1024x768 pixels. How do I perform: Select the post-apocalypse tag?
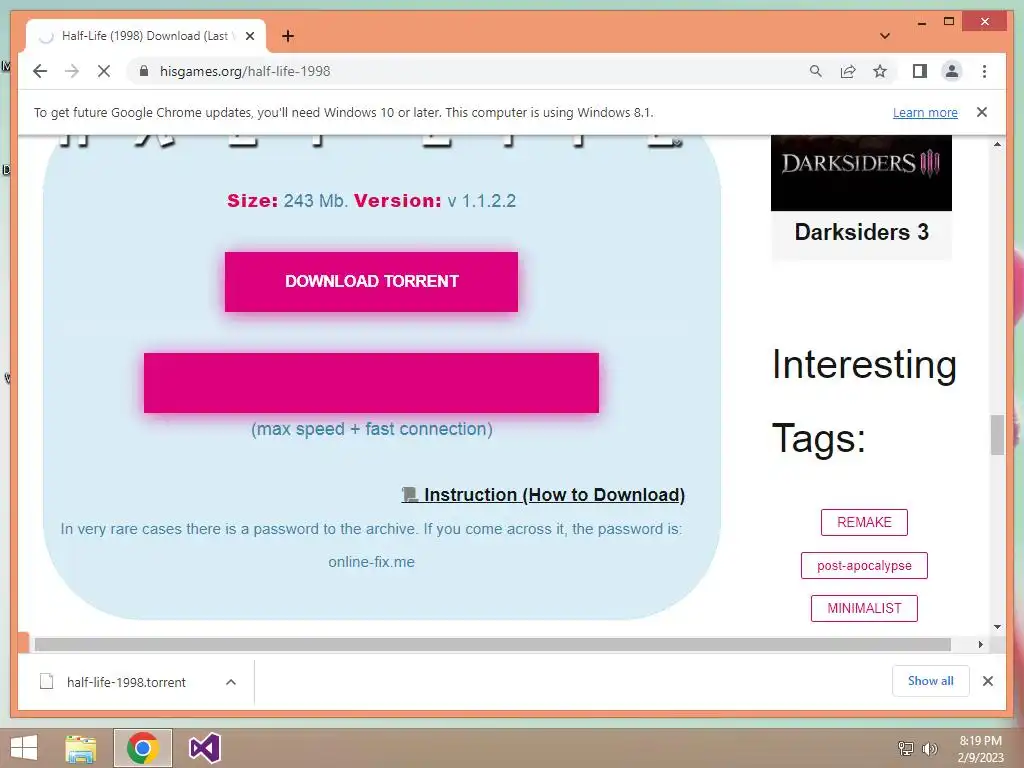pos(864,566)
